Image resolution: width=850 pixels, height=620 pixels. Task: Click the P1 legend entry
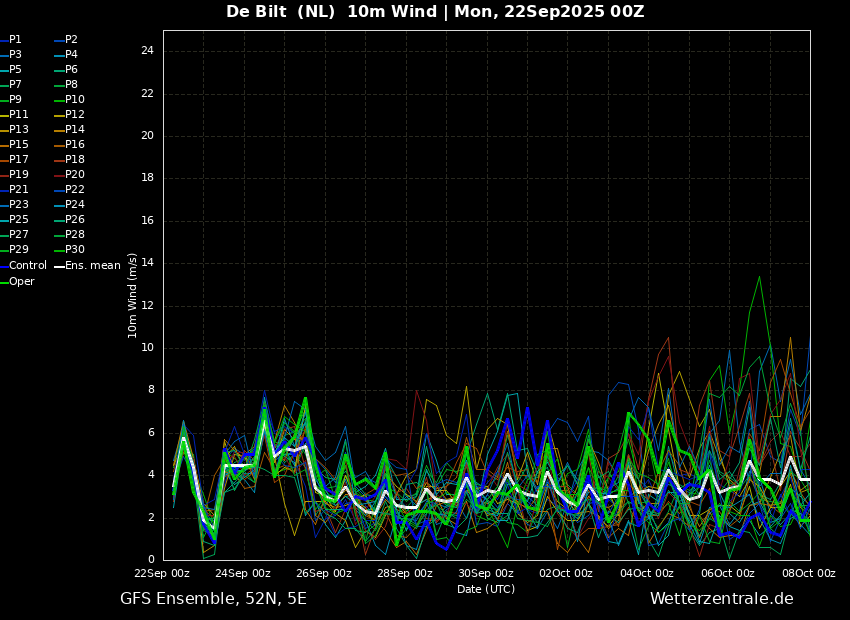tap(11, 40)
